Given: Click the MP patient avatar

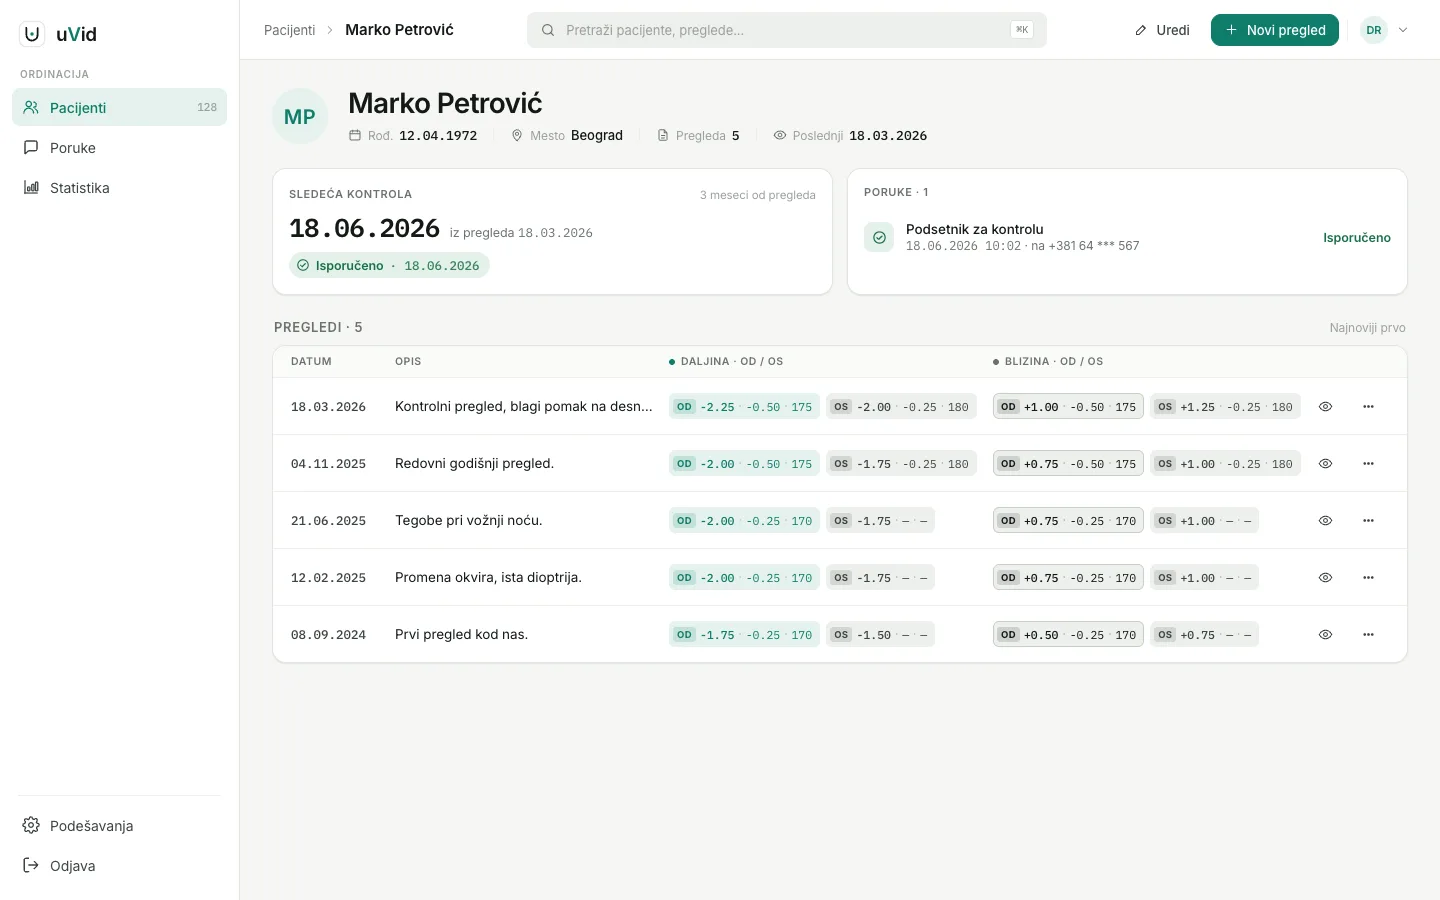Looking at the screenshot, I should [300, 117].
